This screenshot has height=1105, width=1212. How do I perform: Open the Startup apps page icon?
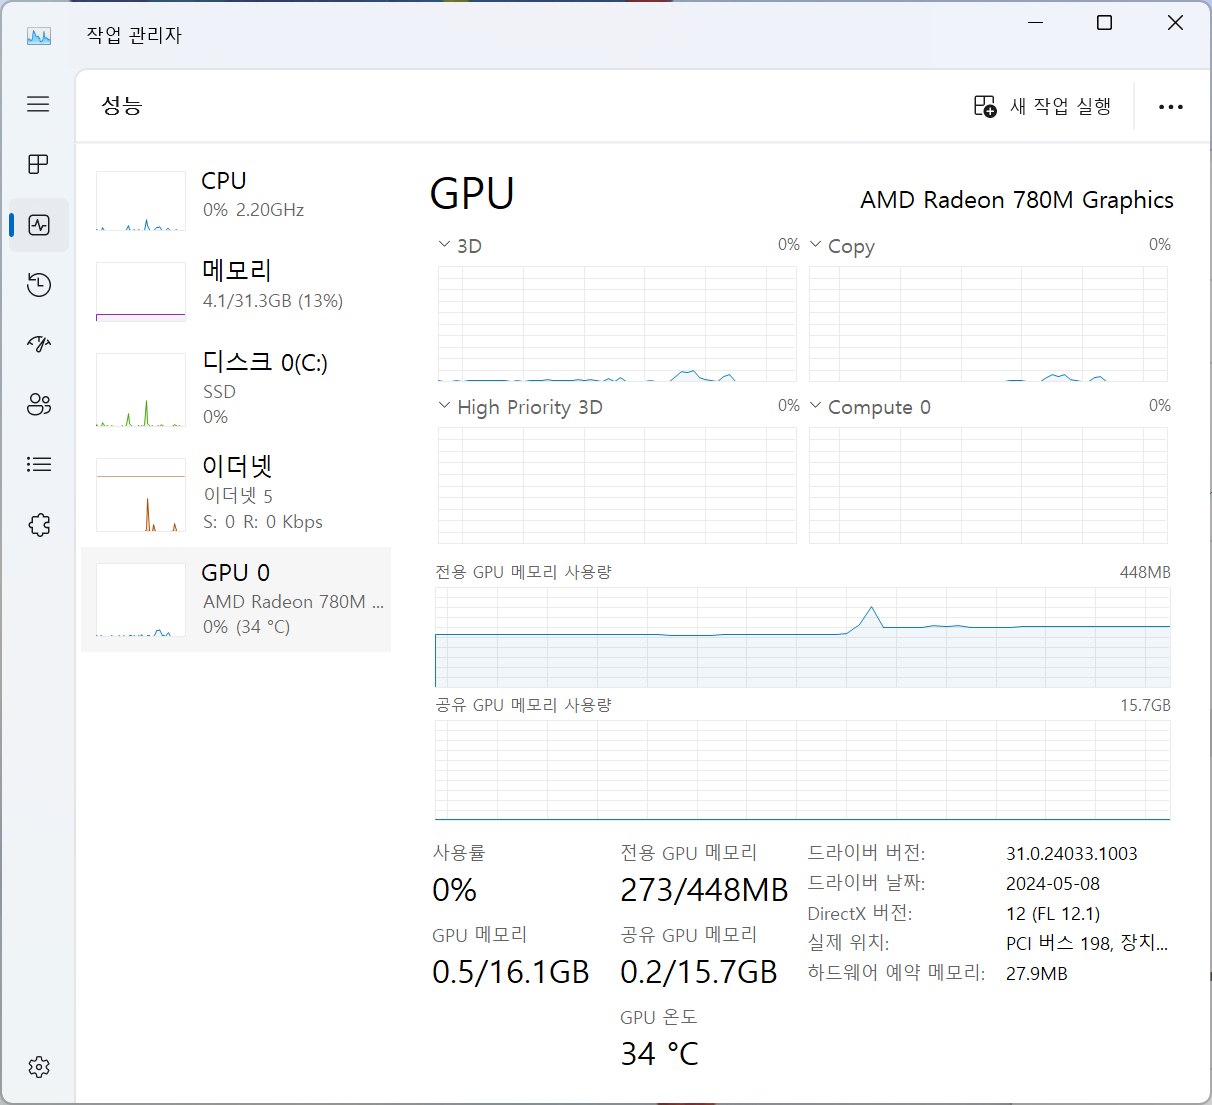39,344
